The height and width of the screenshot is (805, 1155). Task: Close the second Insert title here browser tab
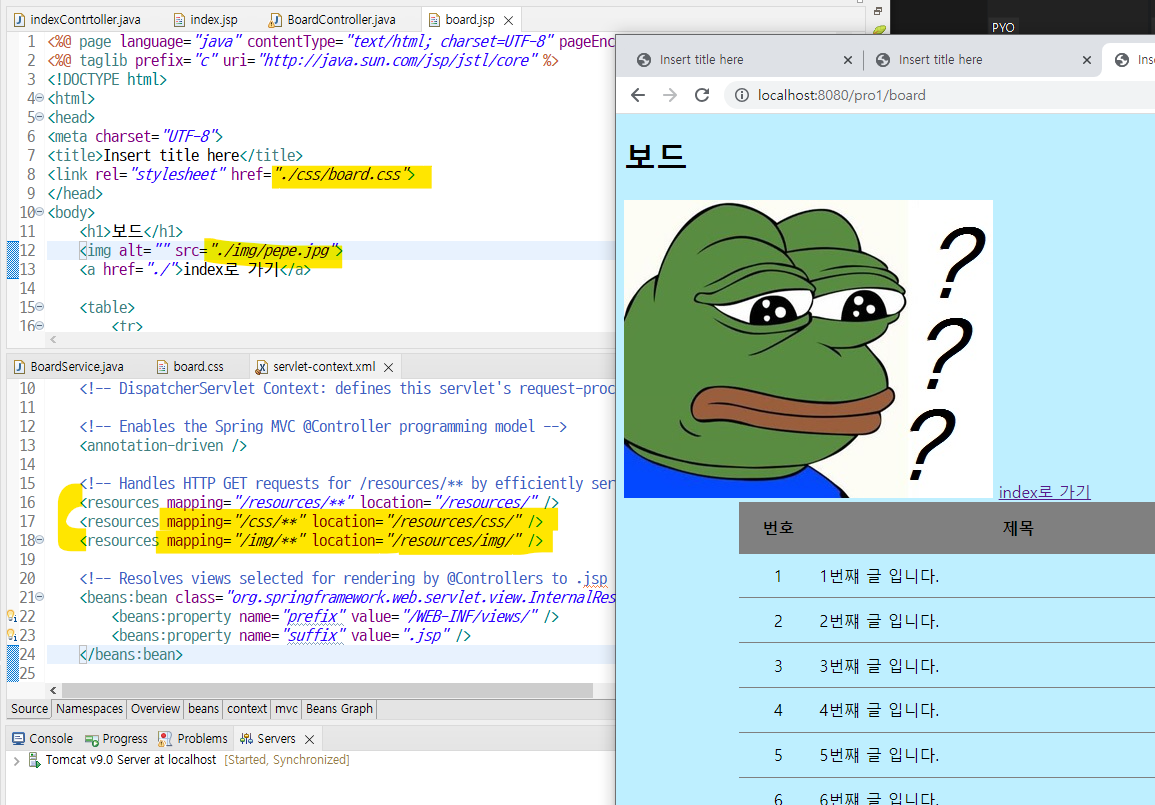[1086, 60]
